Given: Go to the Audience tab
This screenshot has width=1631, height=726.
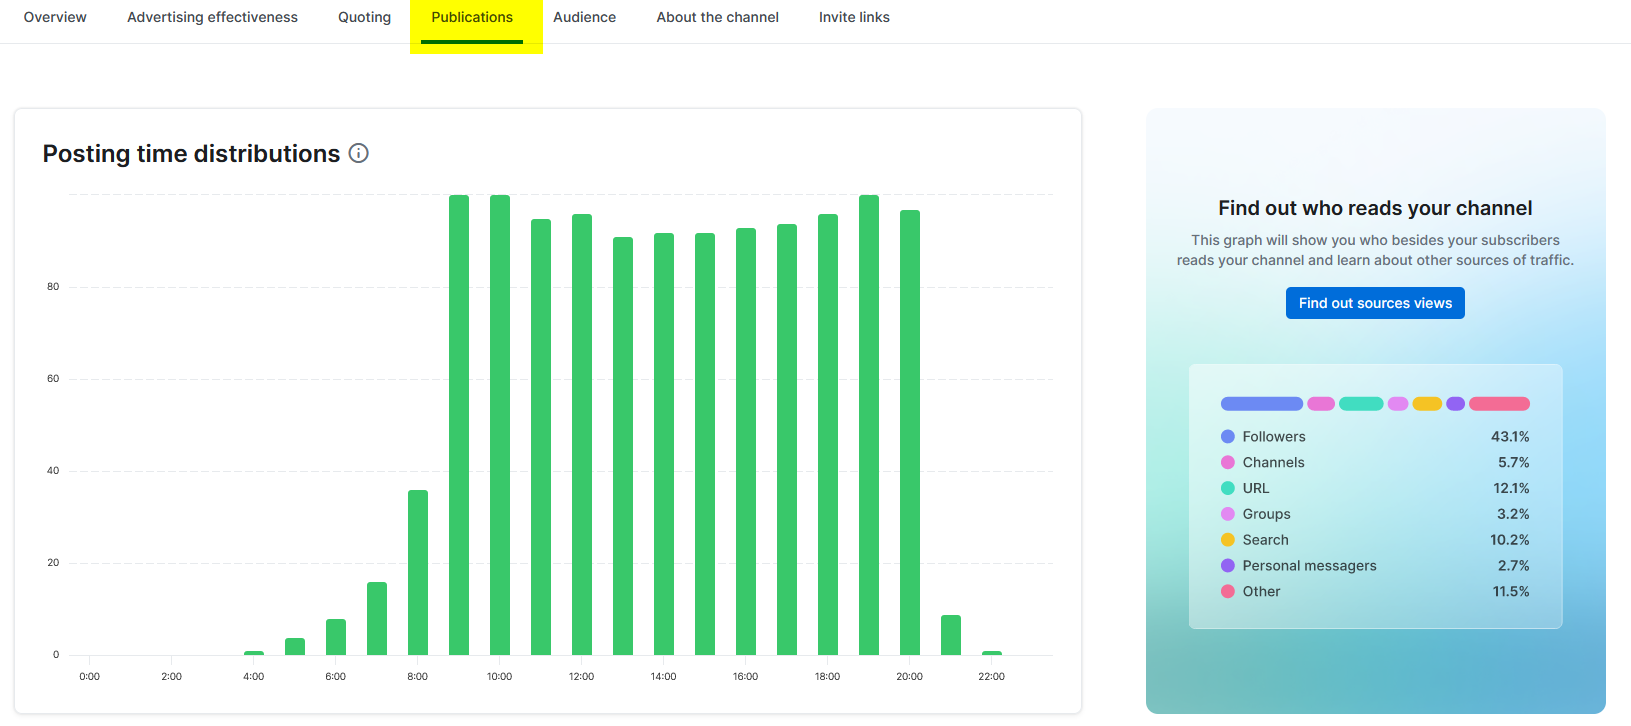Looking at the screenshot, I should point(584,17).
